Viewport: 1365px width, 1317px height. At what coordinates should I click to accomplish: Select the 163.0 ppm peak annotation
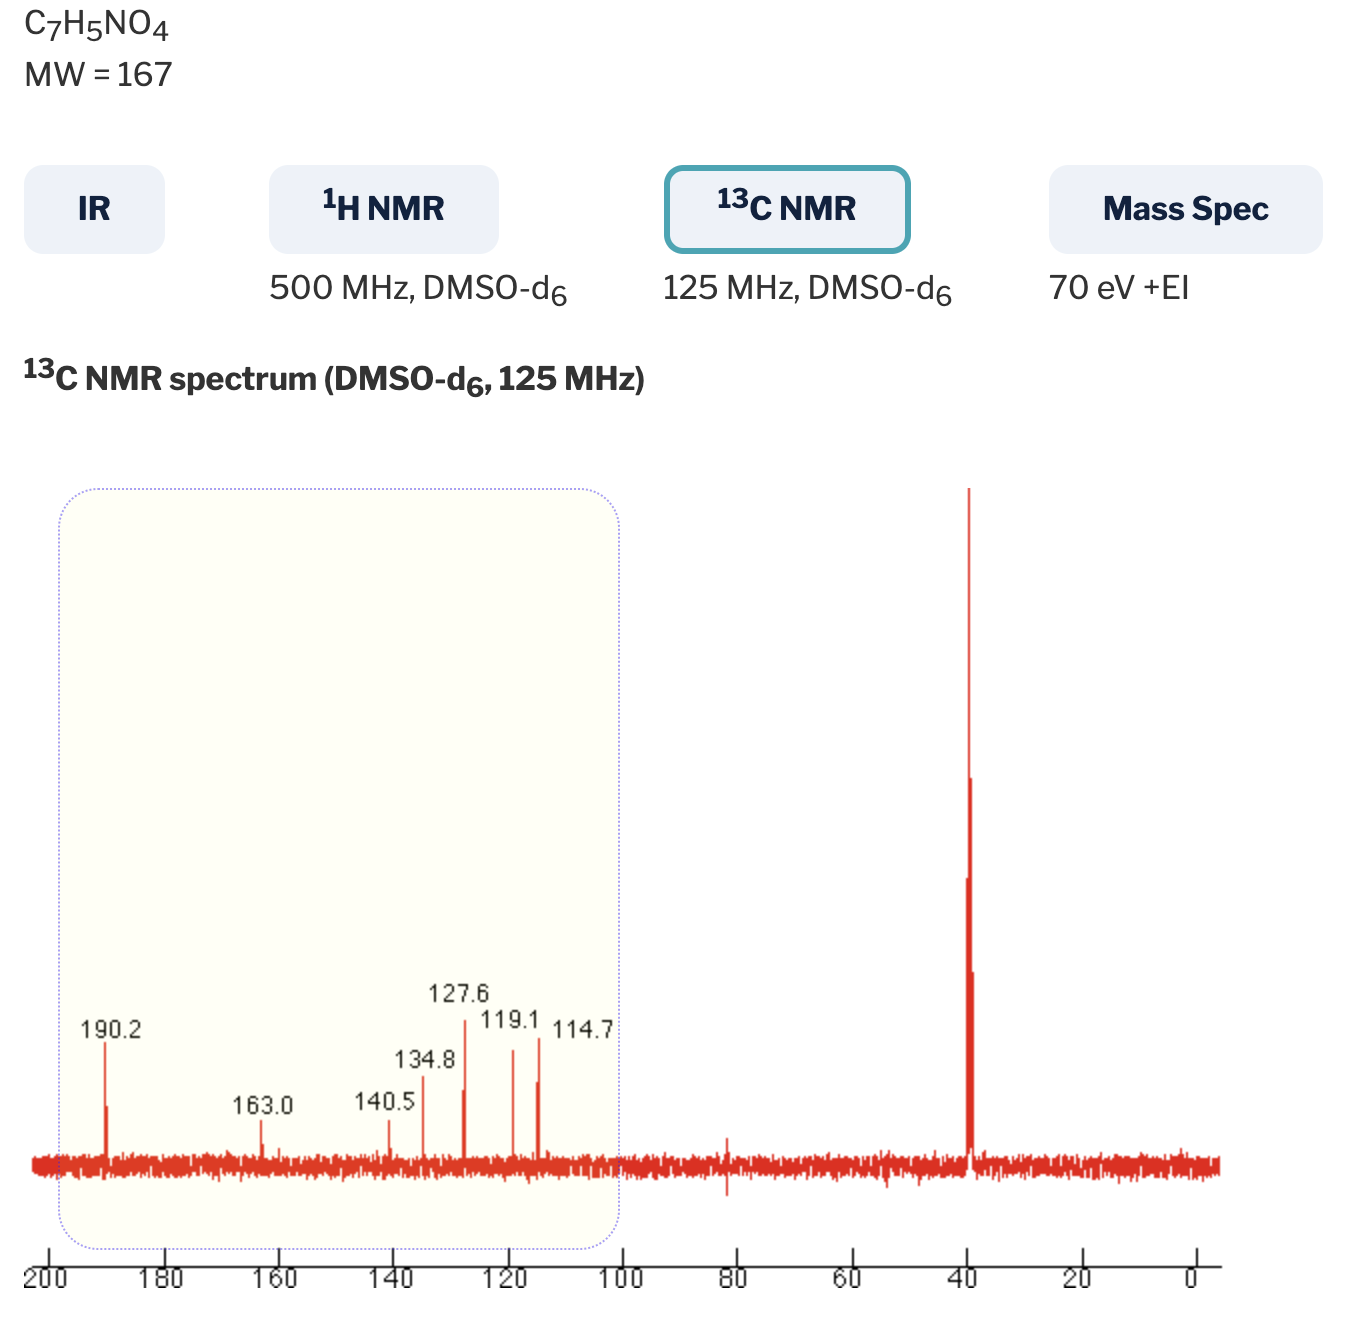(x=265, y=1105)
